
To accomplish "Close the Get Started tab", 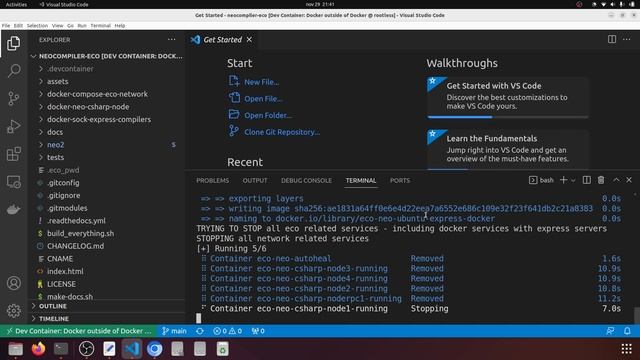I will coord(249,40).
